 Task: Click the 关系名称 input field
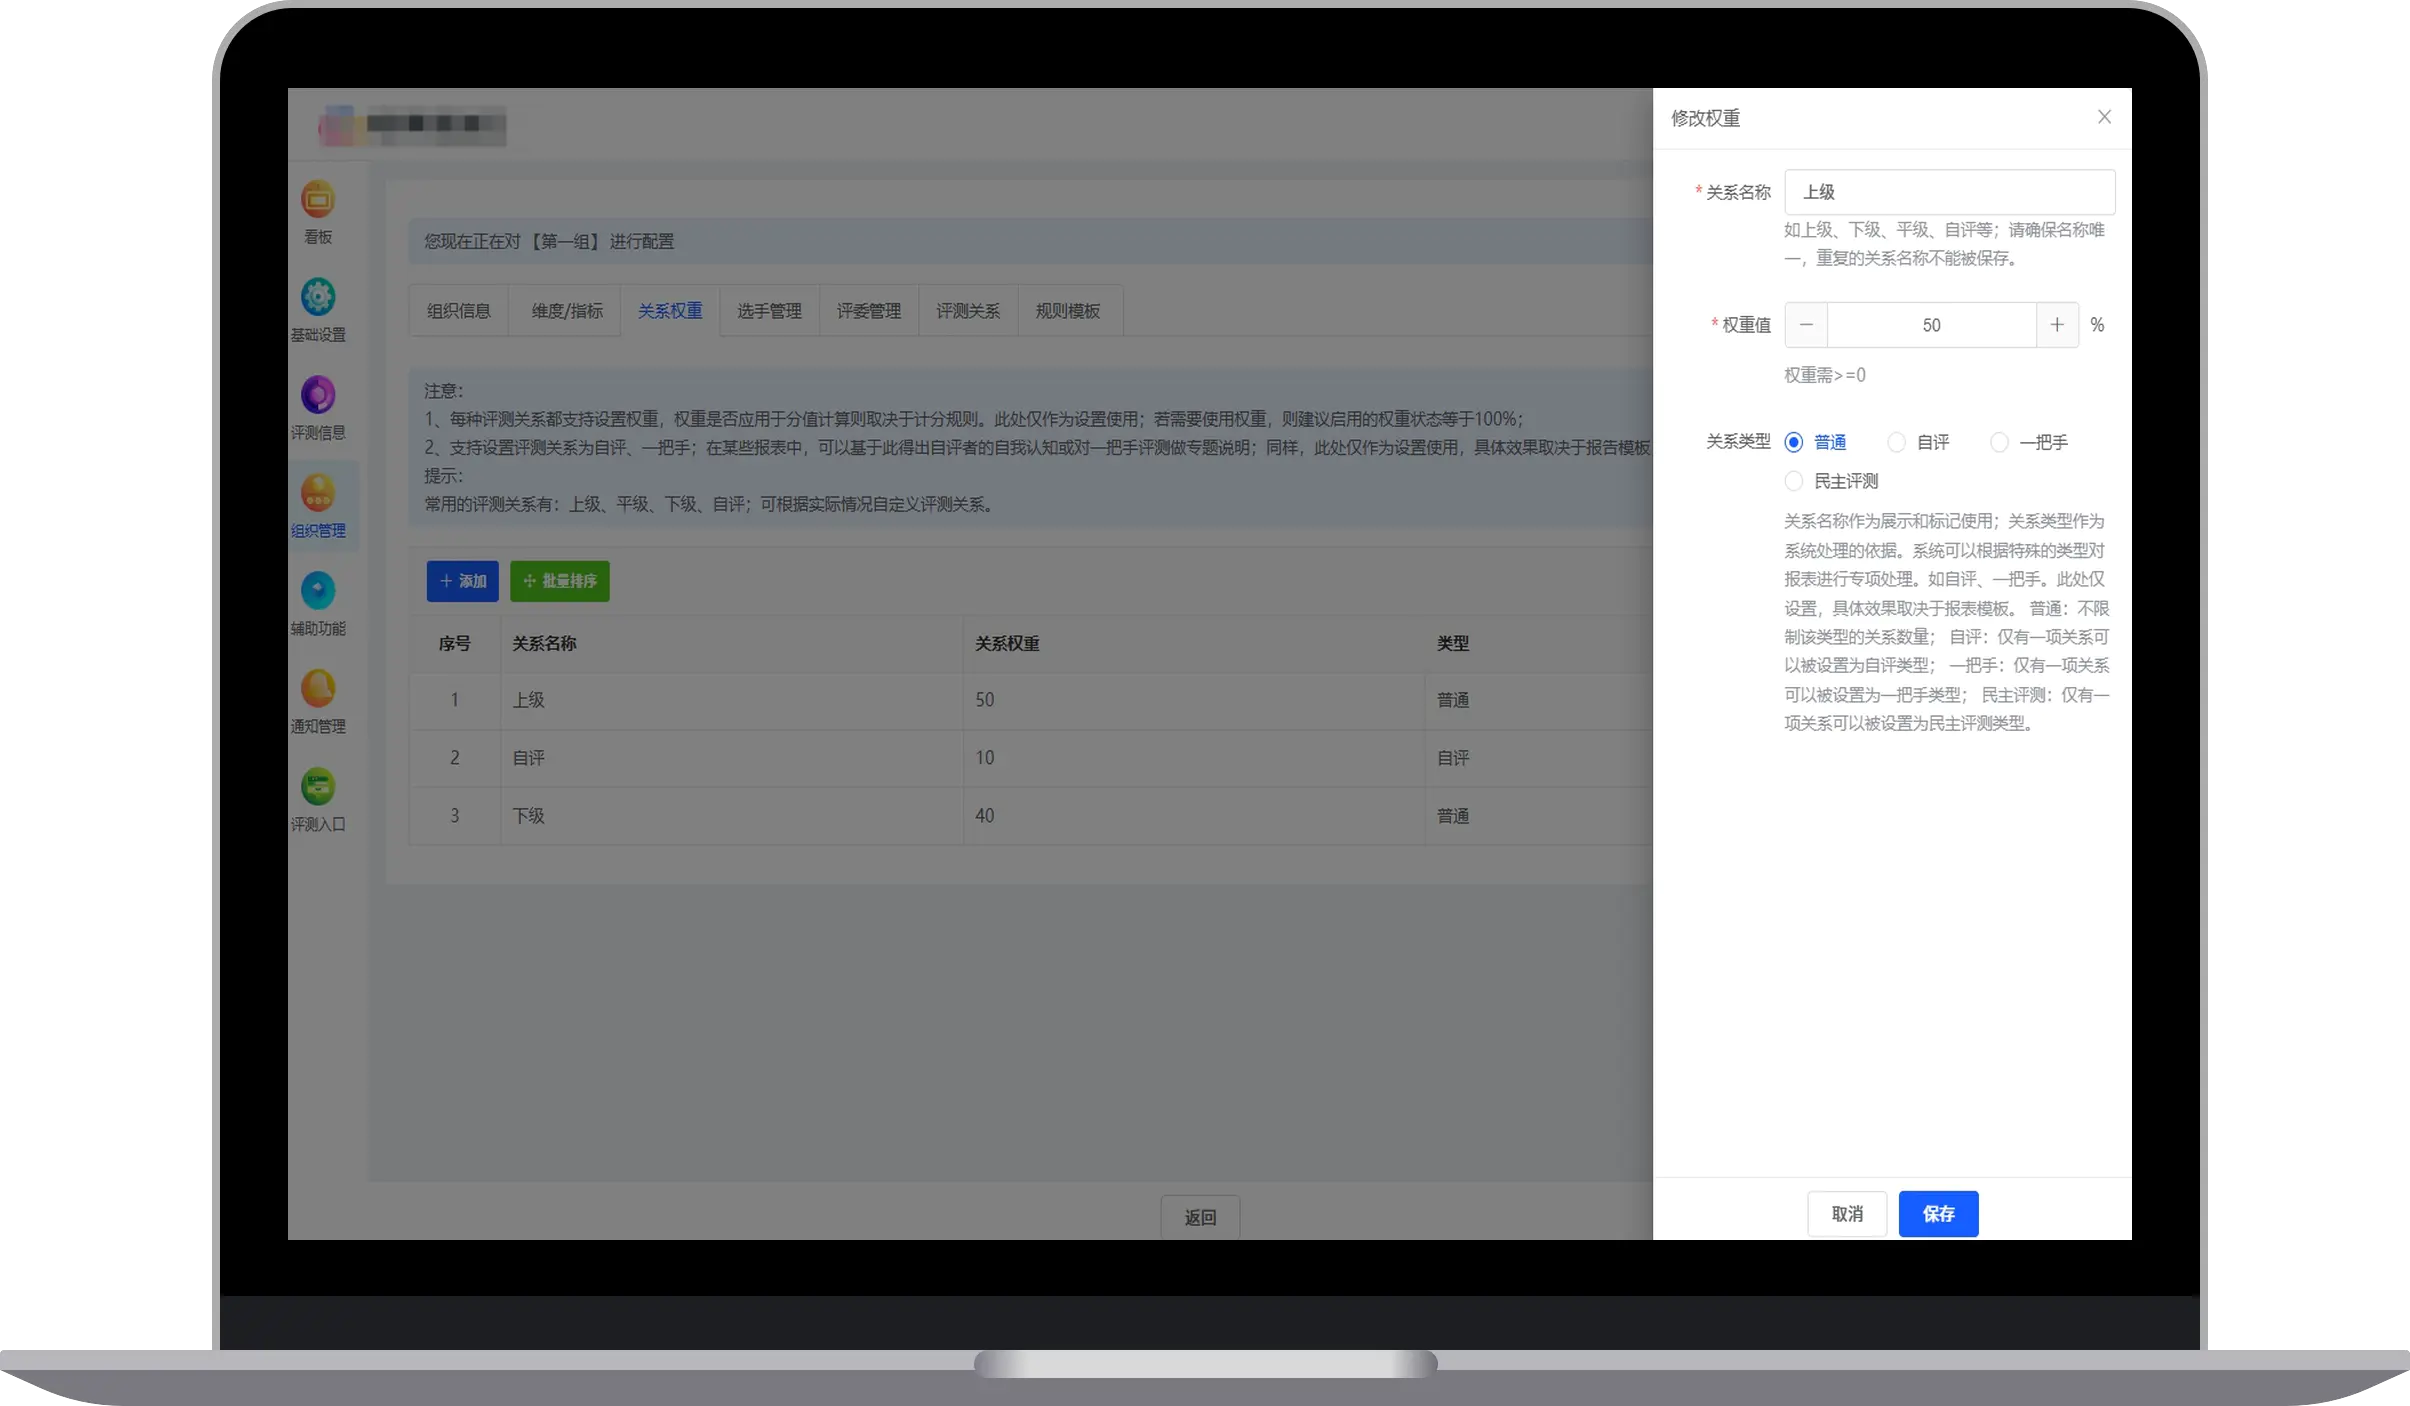click(x=1948, y=192)
